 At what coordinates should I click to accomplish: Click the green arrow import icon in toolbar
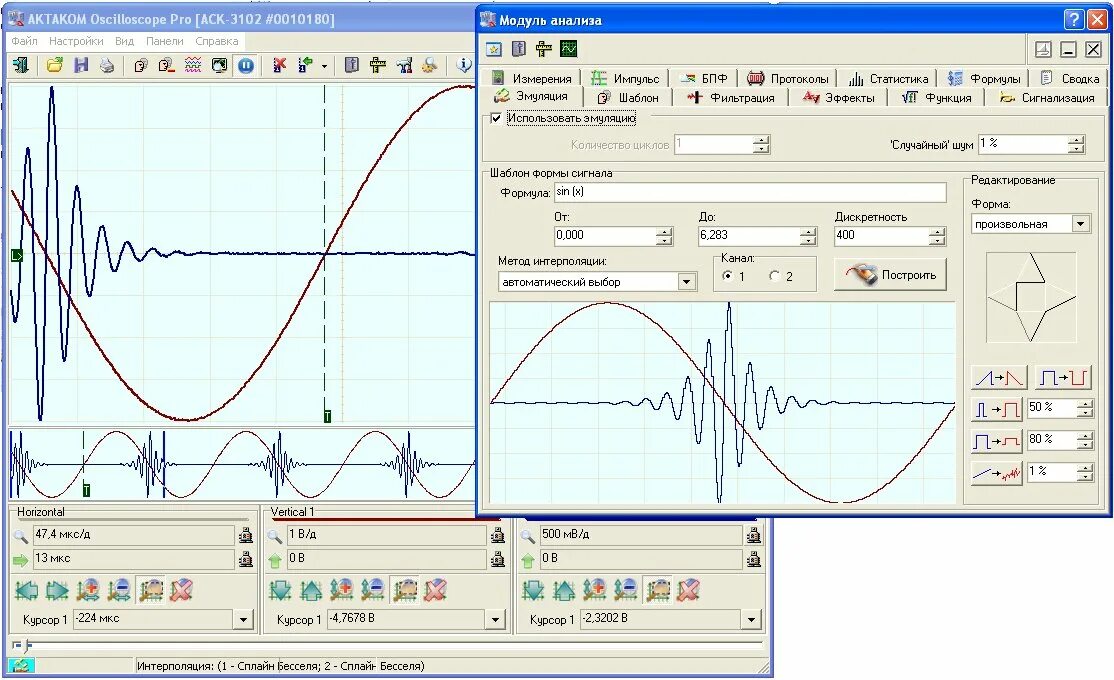point(305,65)
